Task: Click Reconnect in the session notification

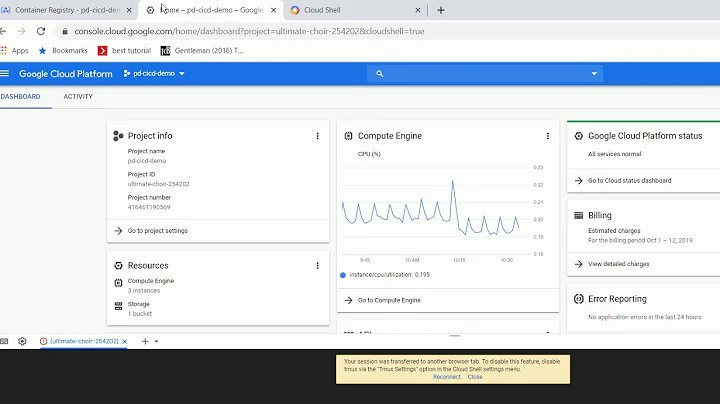Action: [446, 377]
